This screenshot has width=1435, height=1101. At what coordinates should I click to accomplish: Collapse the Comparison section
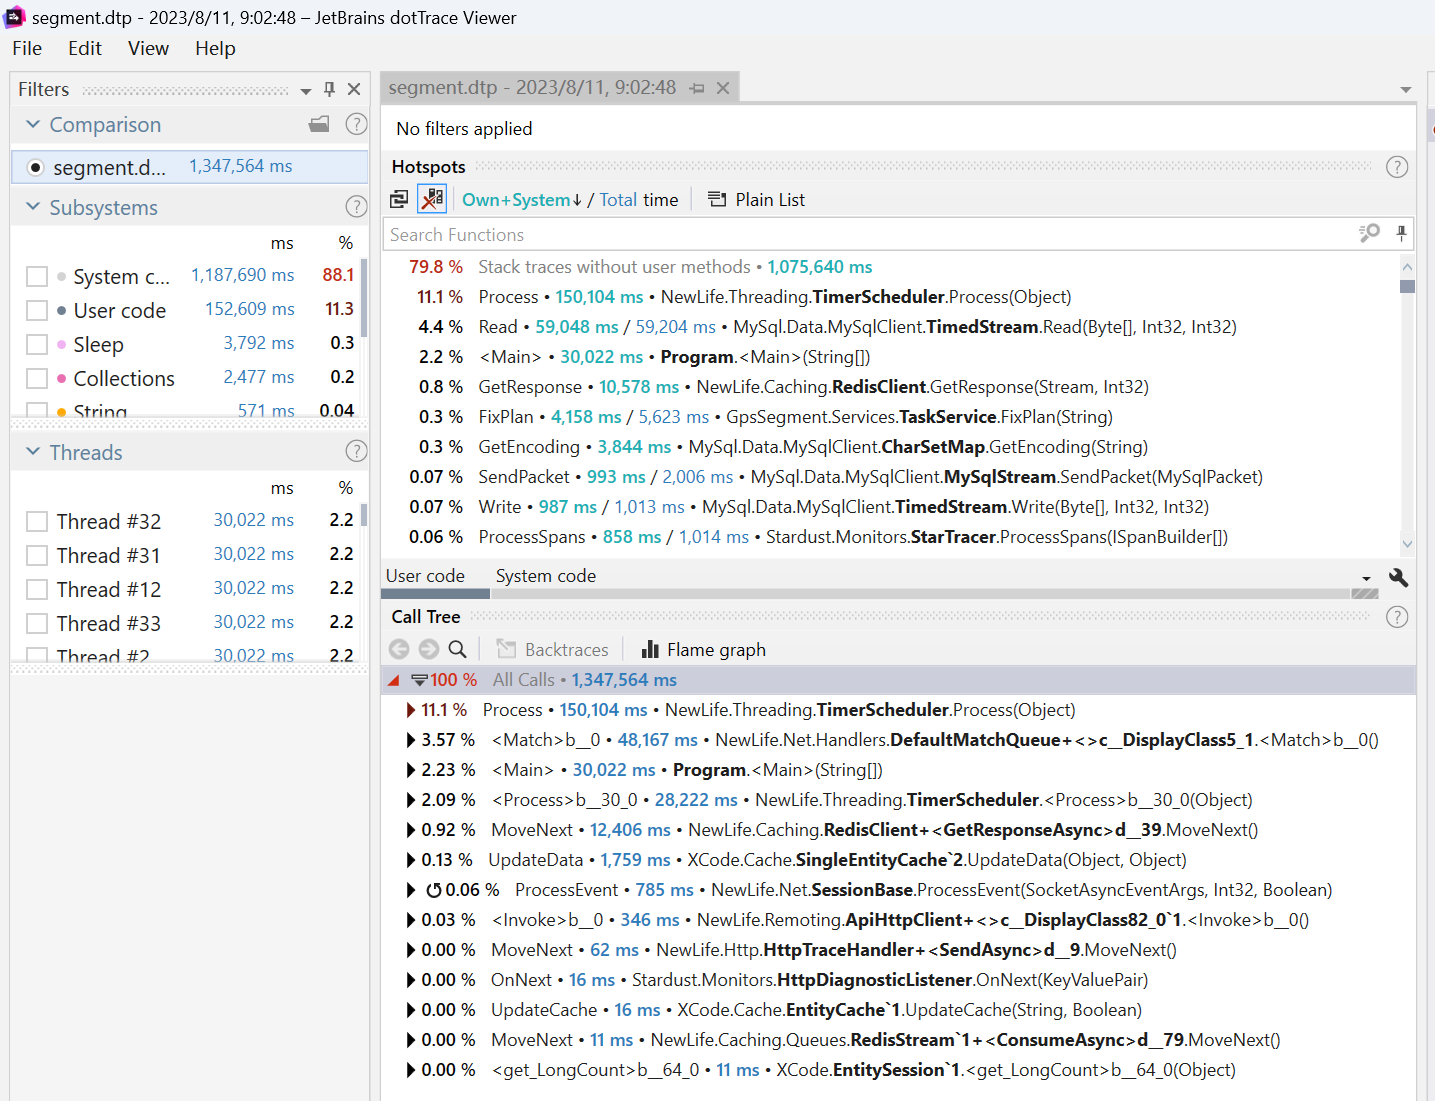33,124
